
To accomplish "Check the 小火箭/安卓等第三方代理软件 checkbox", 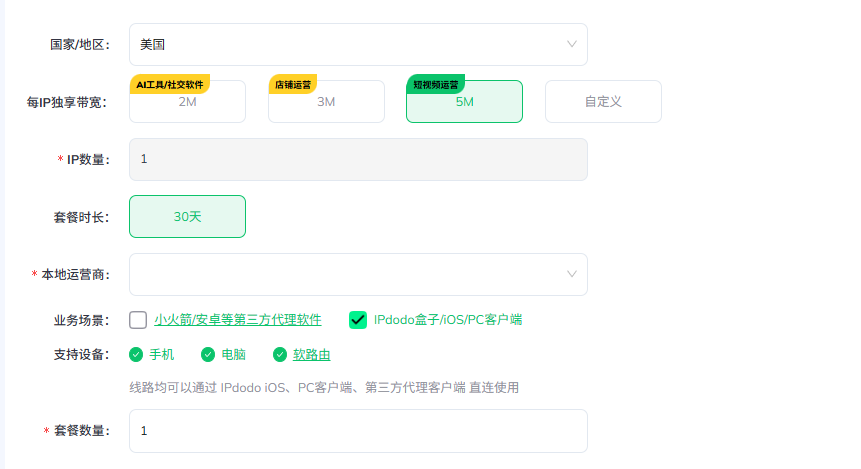I will (x=138, y=320).
